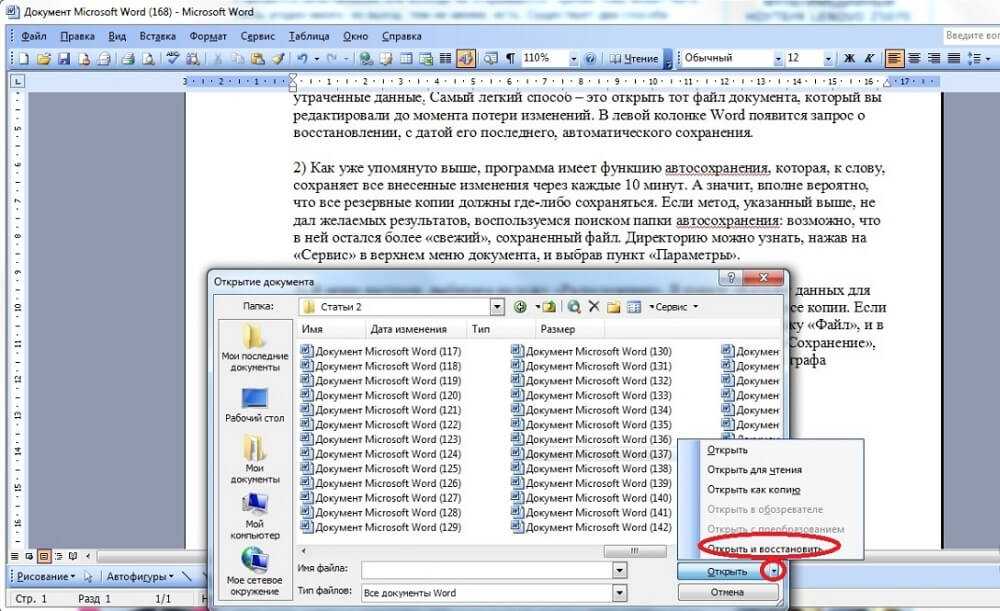This screenshot has height=611, width=1000.
Task: Open the 'Тип файлов' dropdown list
Action: tap(619, 593)
